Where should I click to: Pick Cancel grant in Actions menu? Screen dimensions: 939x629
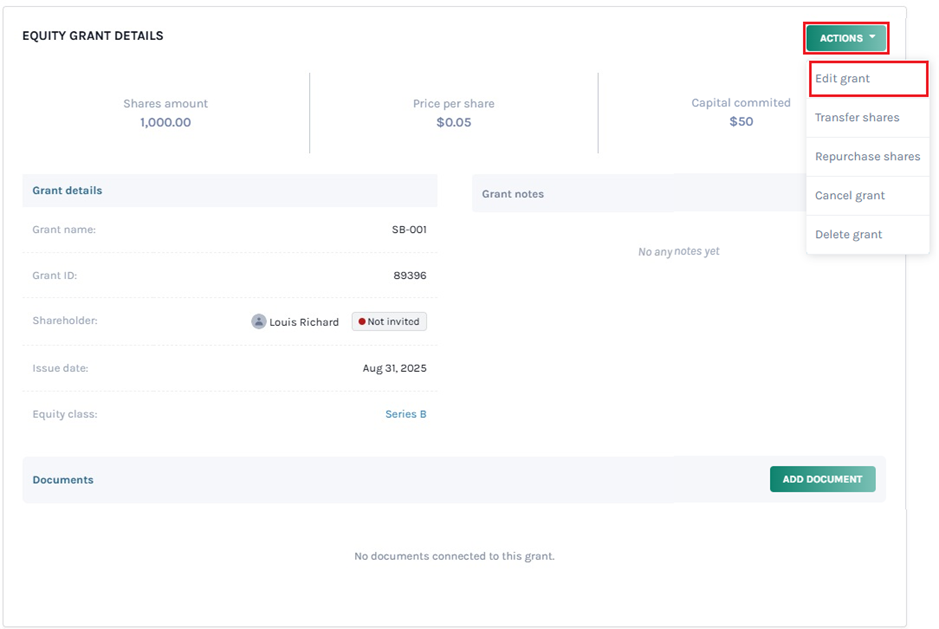pyautogui.click(x=849, y=195)
